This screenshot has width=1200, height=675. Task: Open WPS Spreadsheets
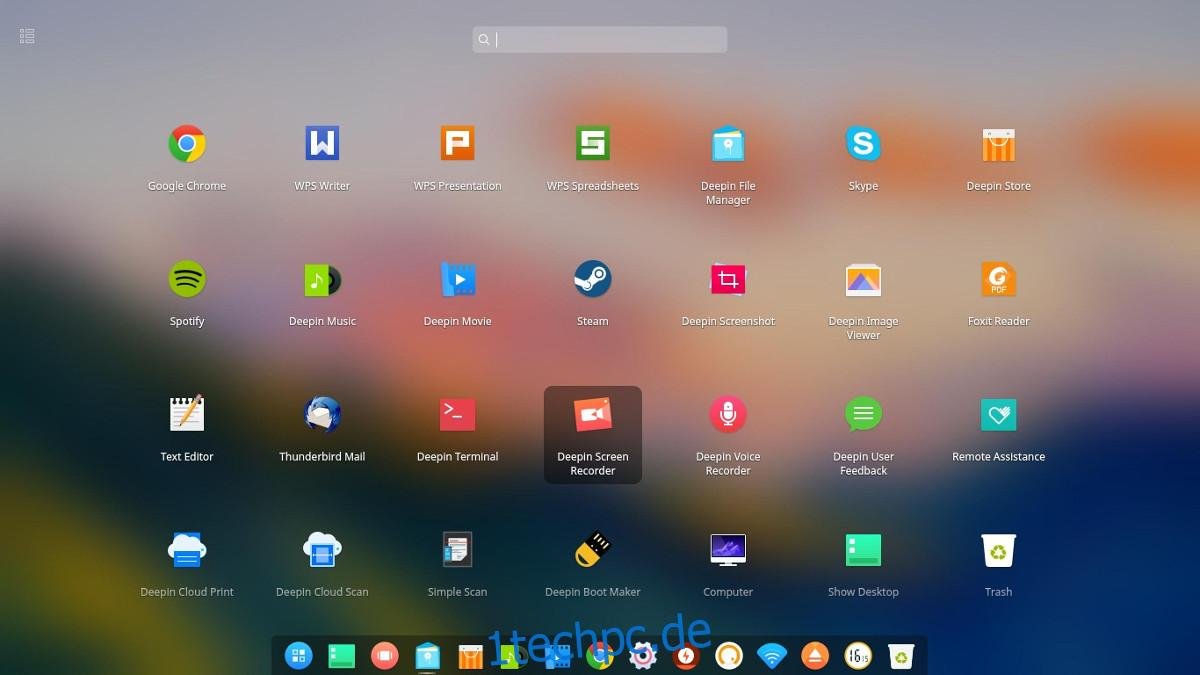[x=592, y=142]
